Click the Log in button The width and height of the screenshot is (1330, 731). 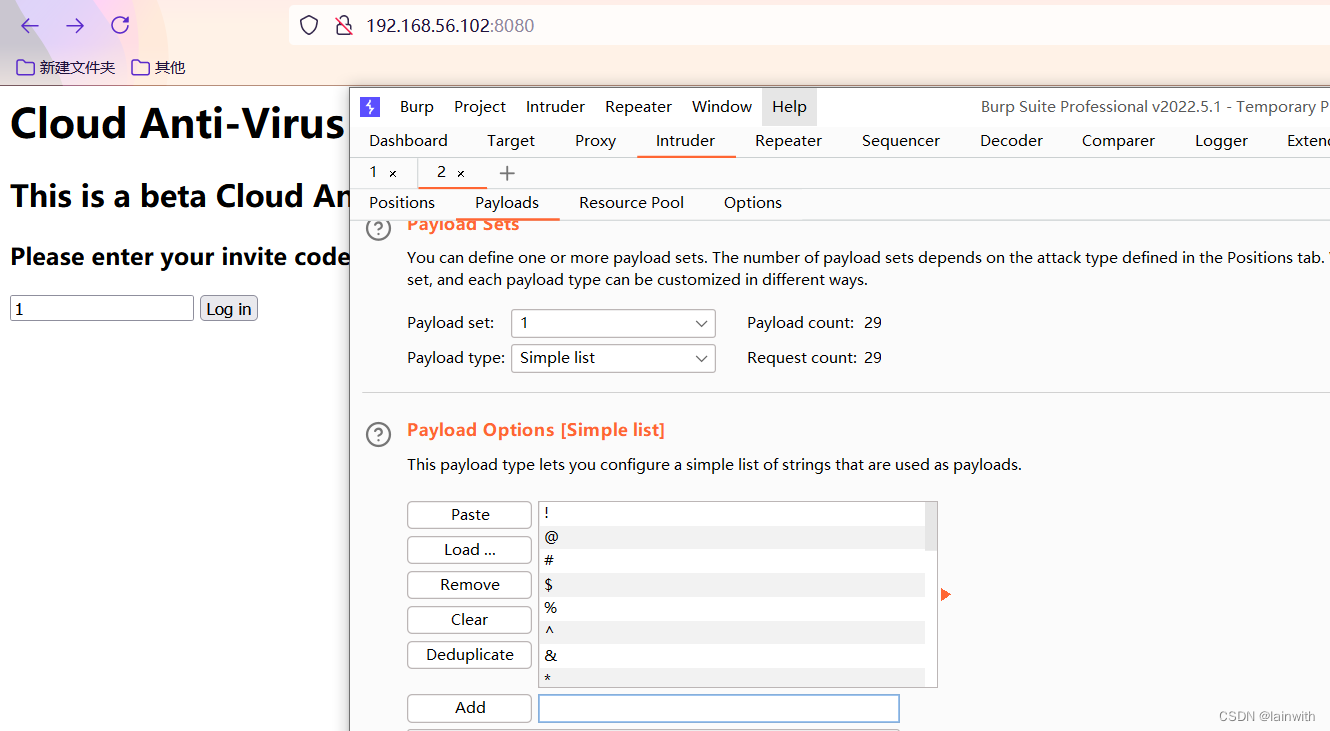point(229,309)
